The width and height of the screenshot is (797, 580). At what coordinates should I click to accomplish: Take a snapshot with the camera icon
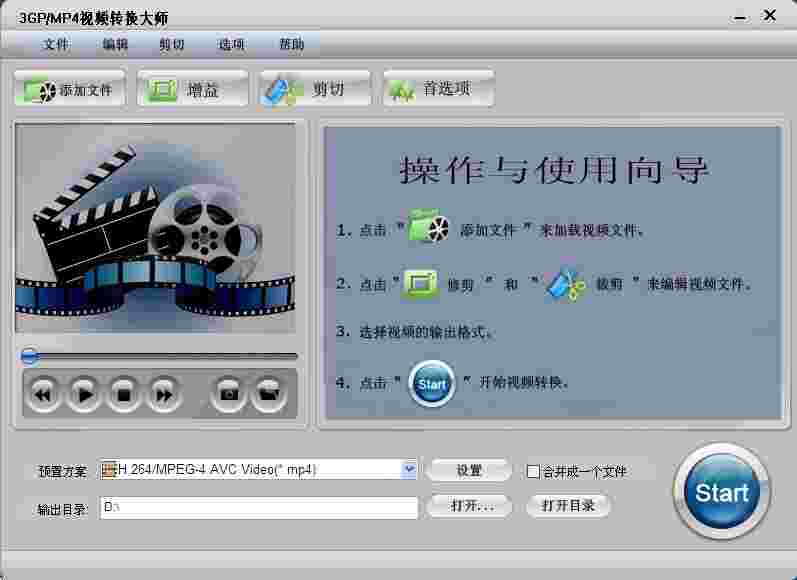229,394
